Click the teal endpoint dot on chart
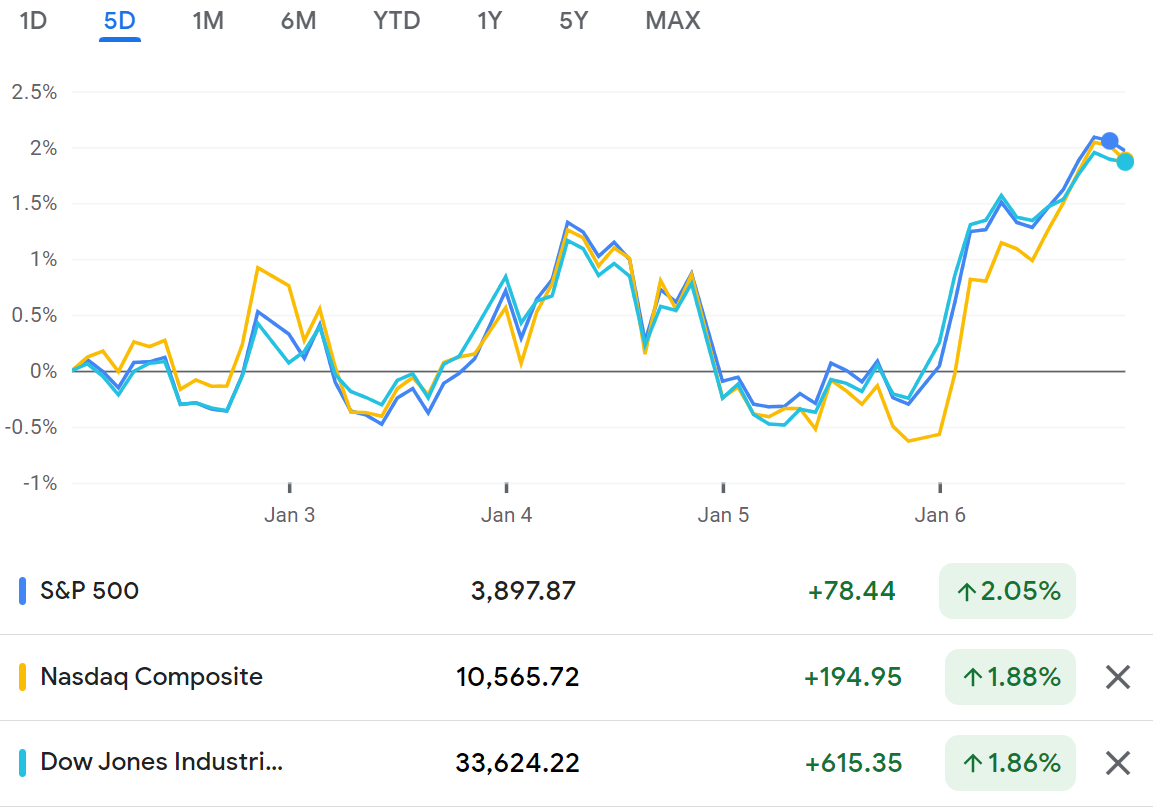This screenshot has width=1153, height=807. click(1125, 162)
